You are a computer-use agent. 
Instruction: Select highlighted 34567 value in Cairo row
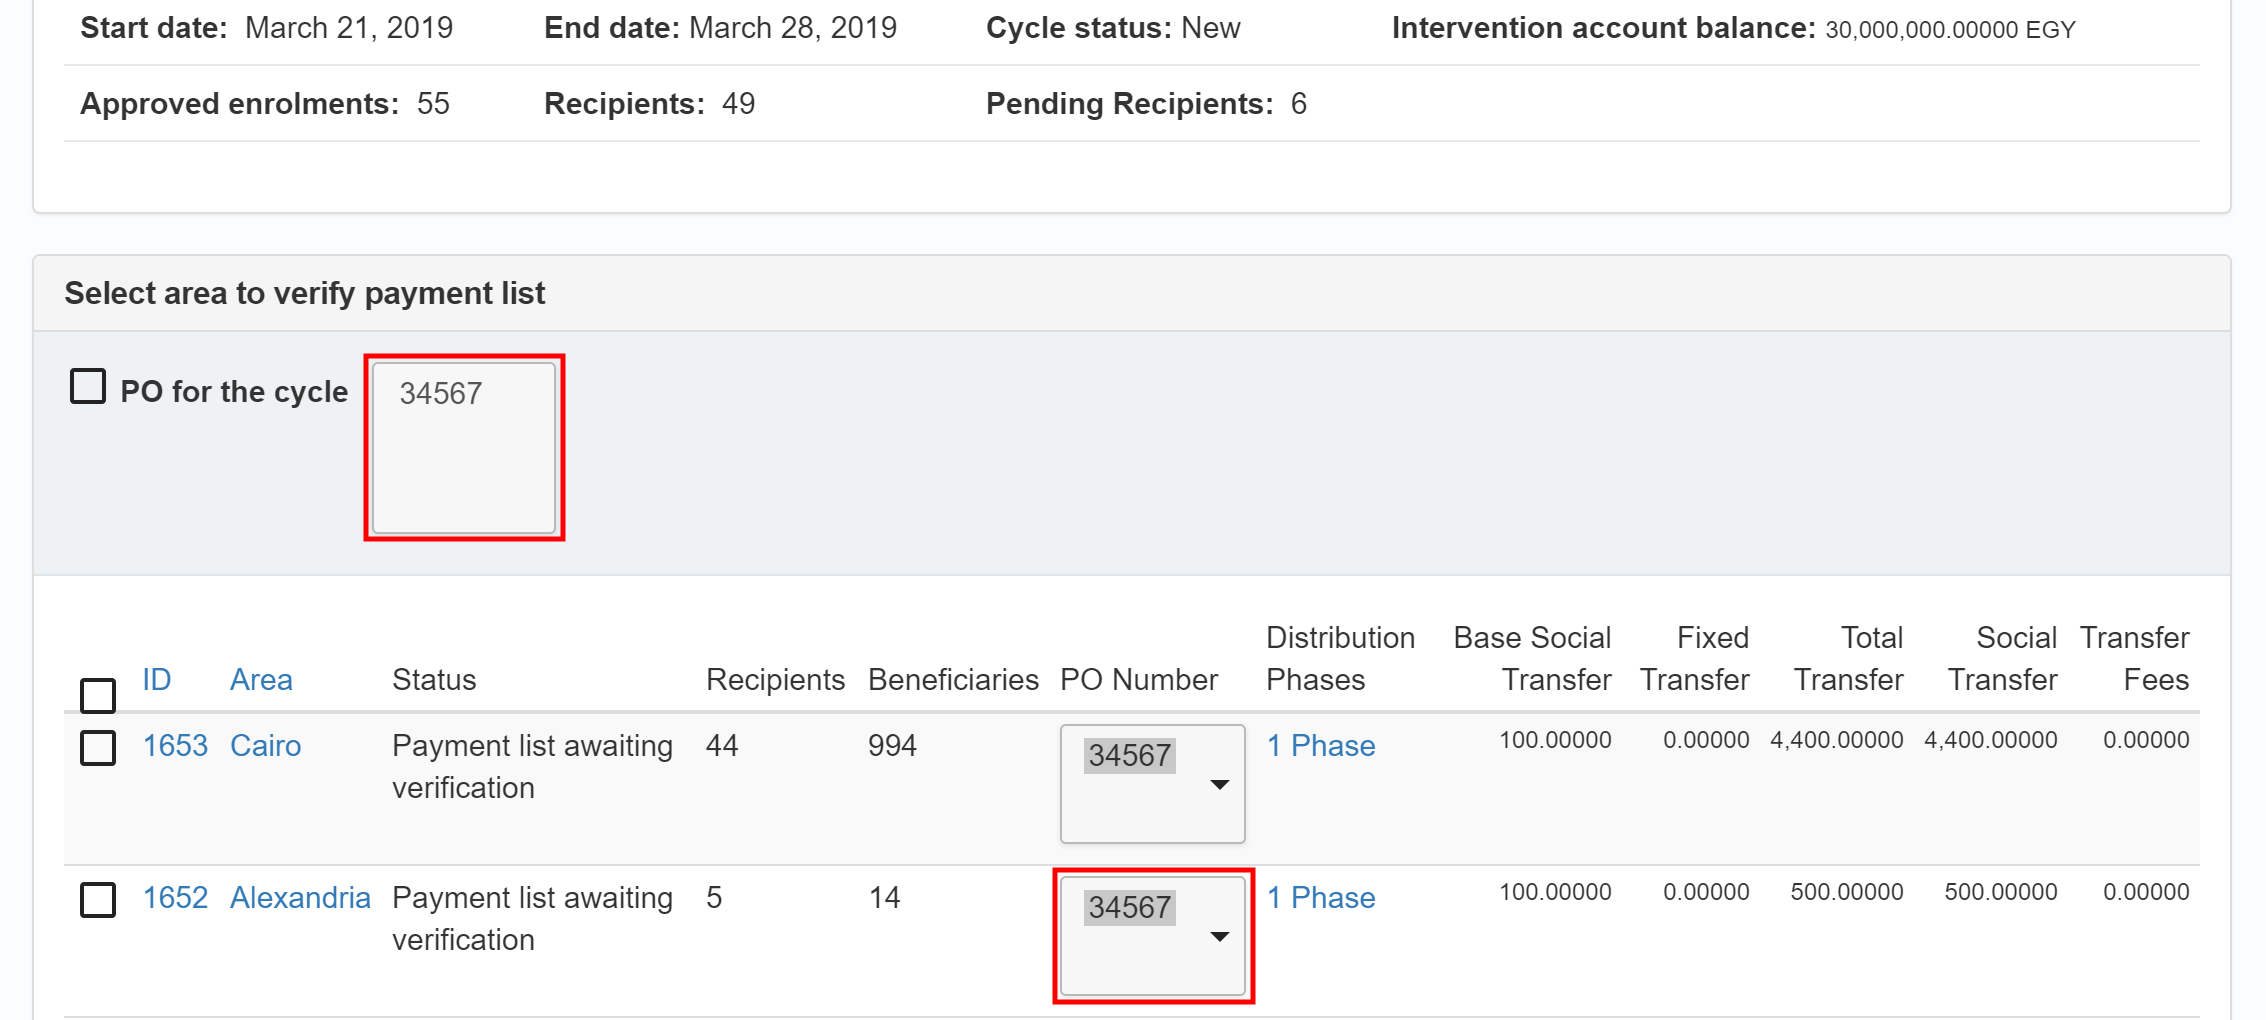(x=1129, y=756)
